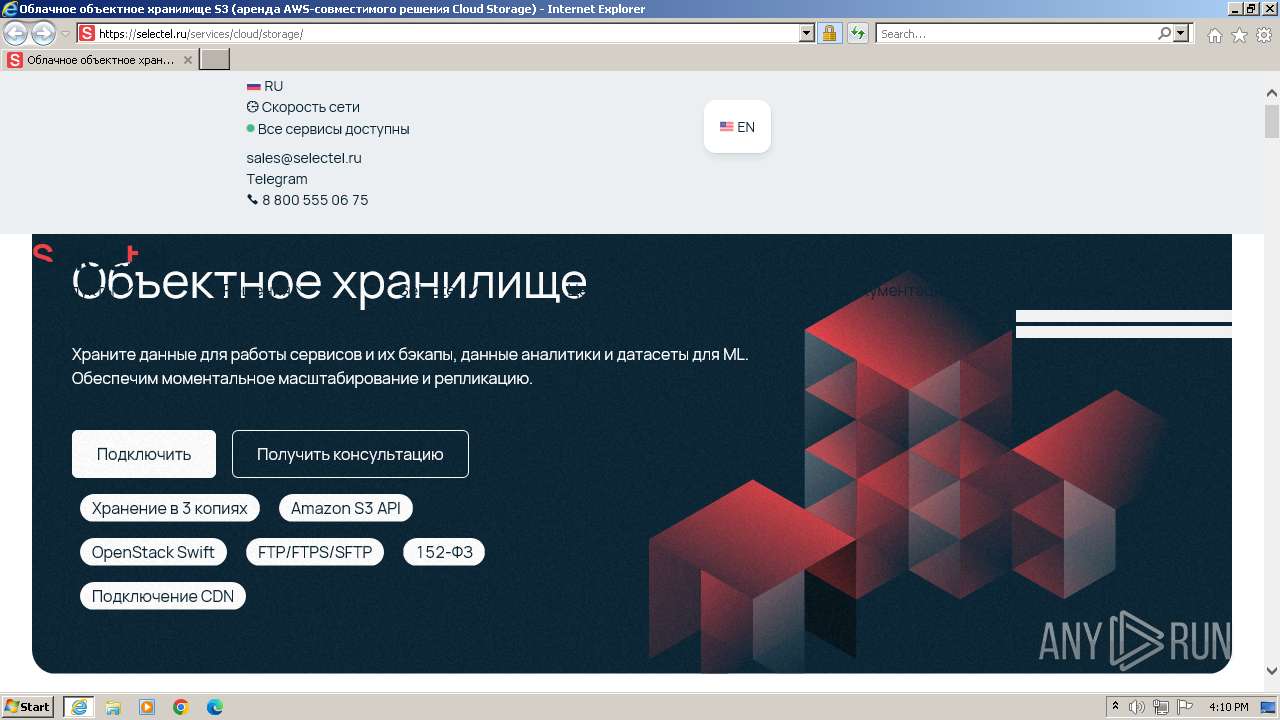Click the page scrollbar down arrow
This screenshot has width=1280, height=720.
[1272, 671]
